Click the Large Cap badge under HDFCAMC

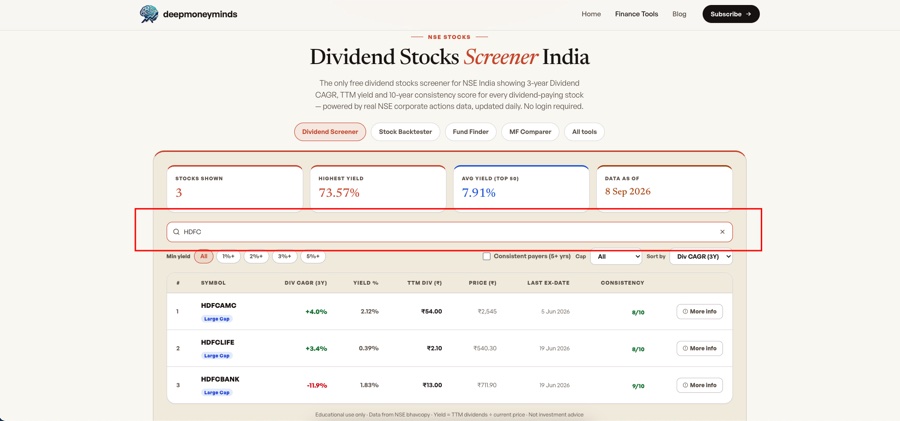click(x=217, y=319)
